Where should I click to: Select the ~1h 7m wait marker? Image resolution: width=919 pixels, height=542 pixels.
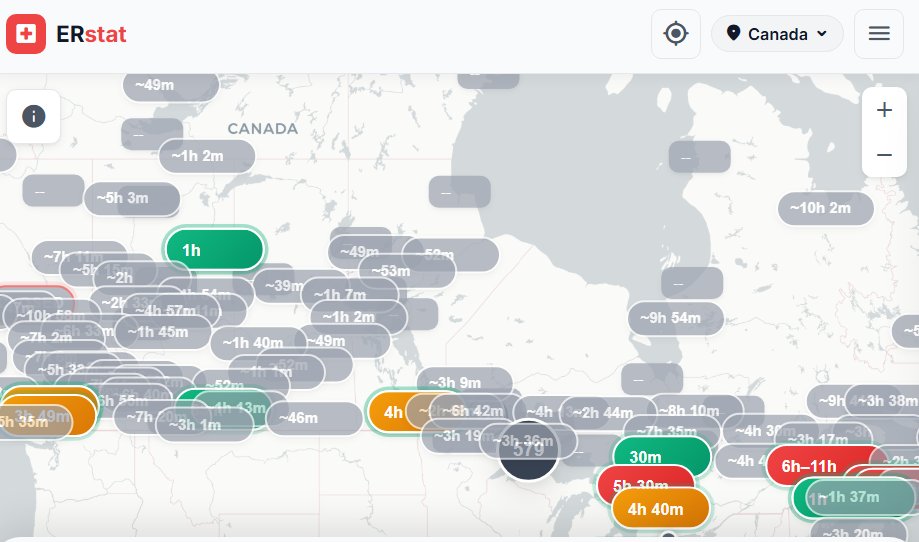(x=350, y=294)
